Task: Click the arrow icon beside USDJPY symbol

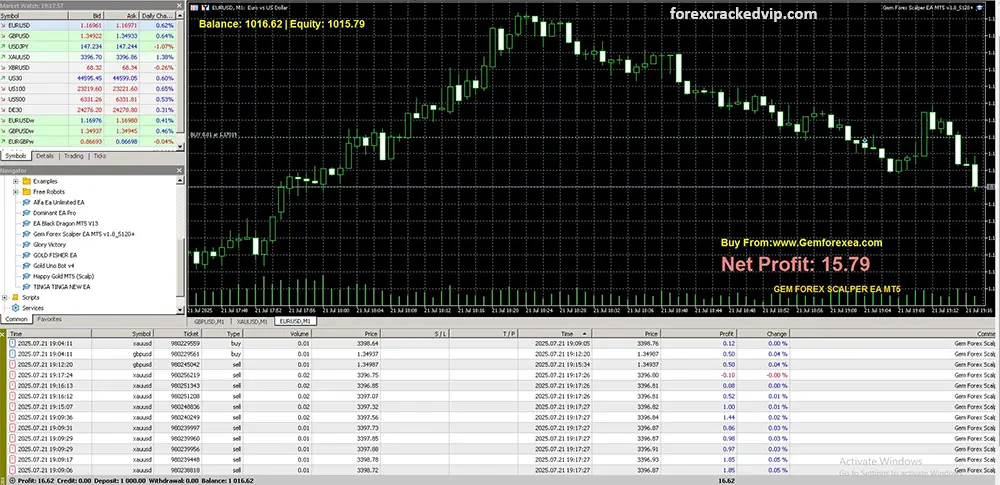Action: [3, 47]
